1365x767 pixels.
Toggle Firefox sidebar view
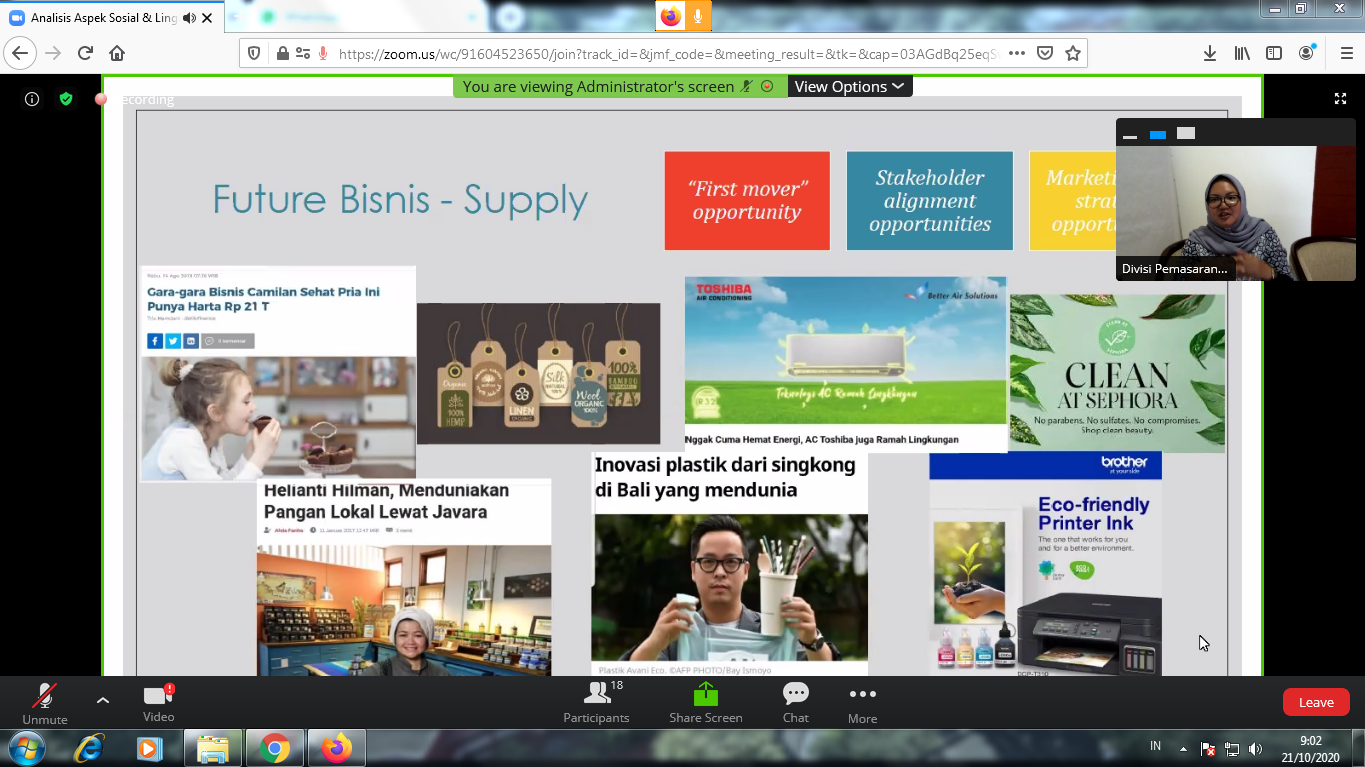pos(1274,54)
